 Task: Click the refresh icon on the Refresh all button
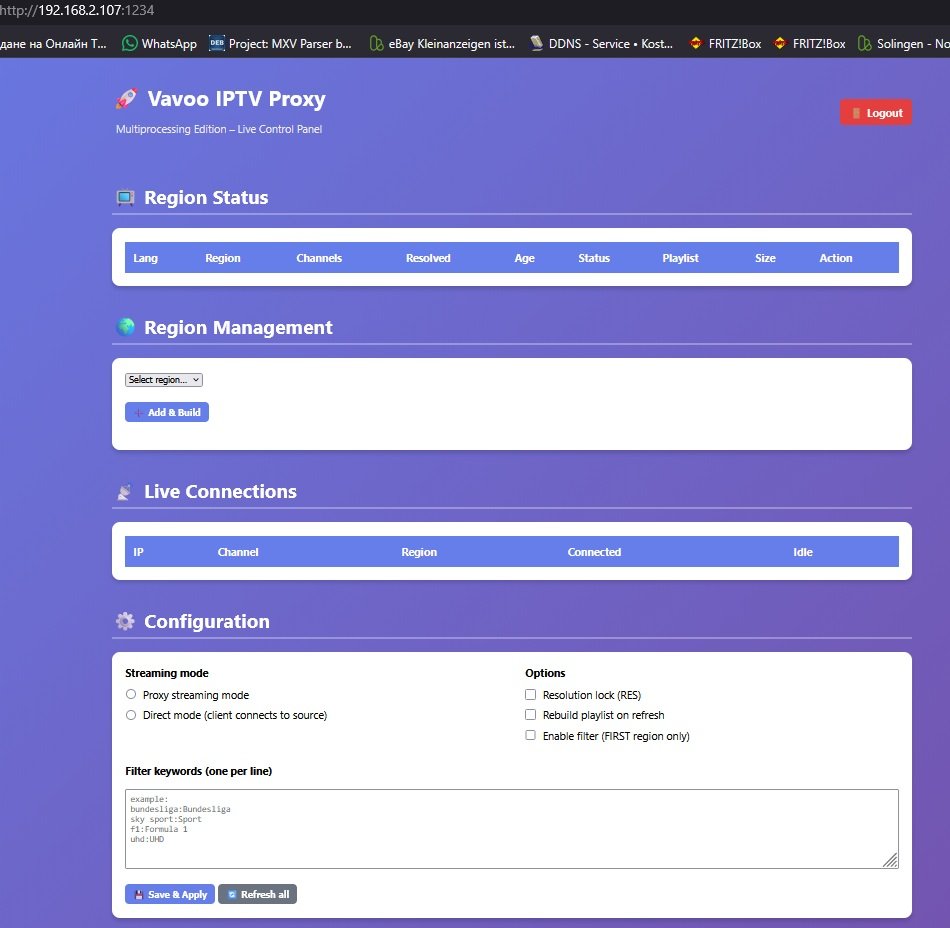tap(231, 895)
